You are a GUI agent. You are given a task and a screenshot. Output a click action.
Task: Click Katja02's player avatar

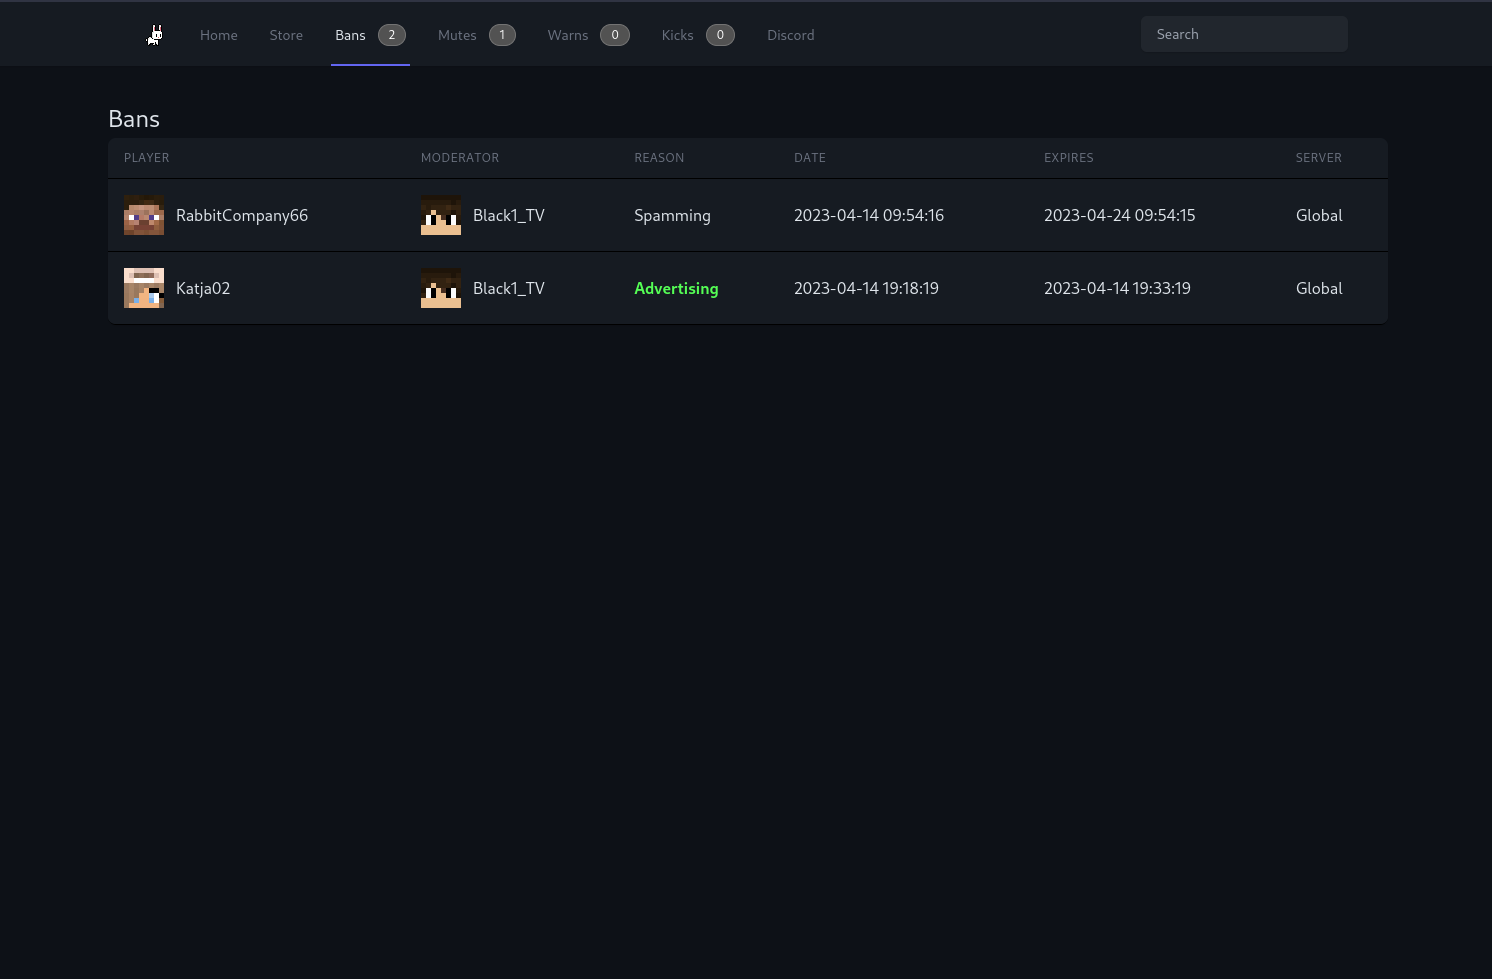click(x=144, y=287)
